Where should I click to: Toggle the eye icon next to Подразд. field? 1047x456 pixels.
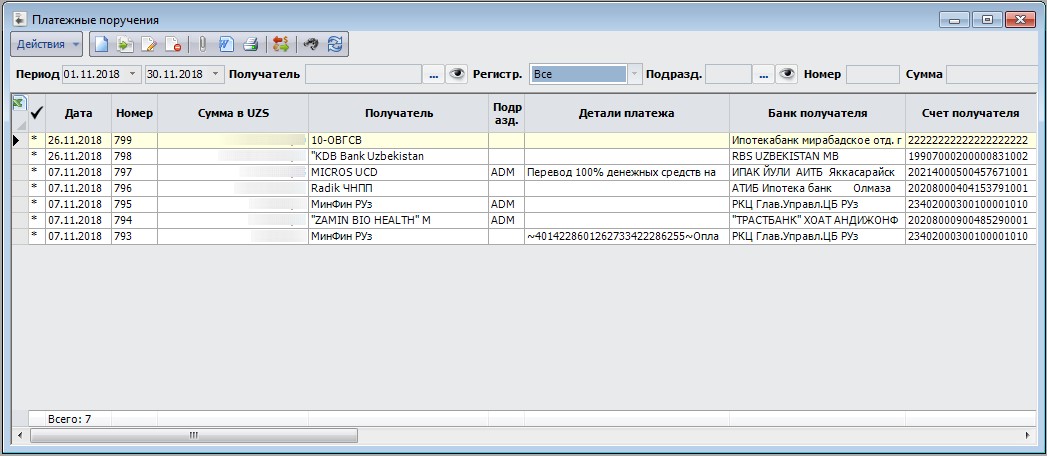point(787,74)
